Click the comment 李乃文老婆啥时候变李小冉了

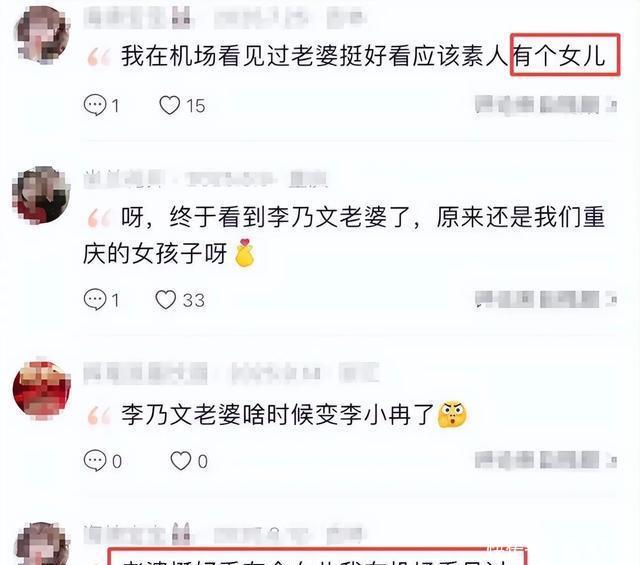(x=278, y=414)
